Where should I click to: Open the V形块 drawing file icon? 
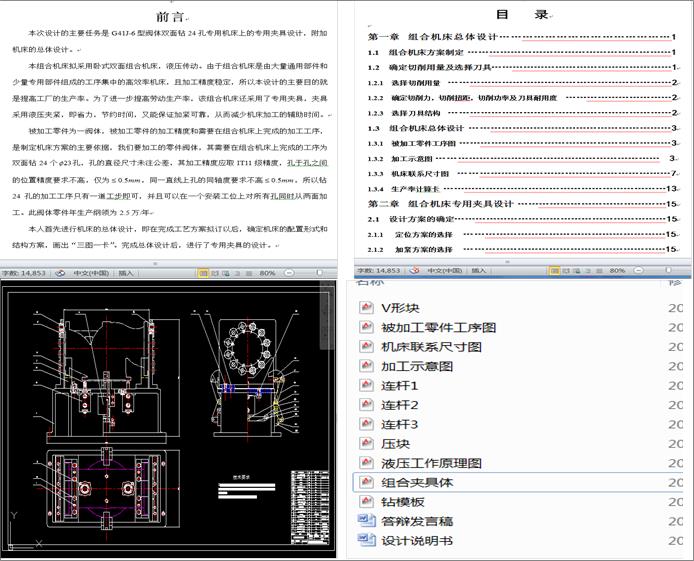365,308
